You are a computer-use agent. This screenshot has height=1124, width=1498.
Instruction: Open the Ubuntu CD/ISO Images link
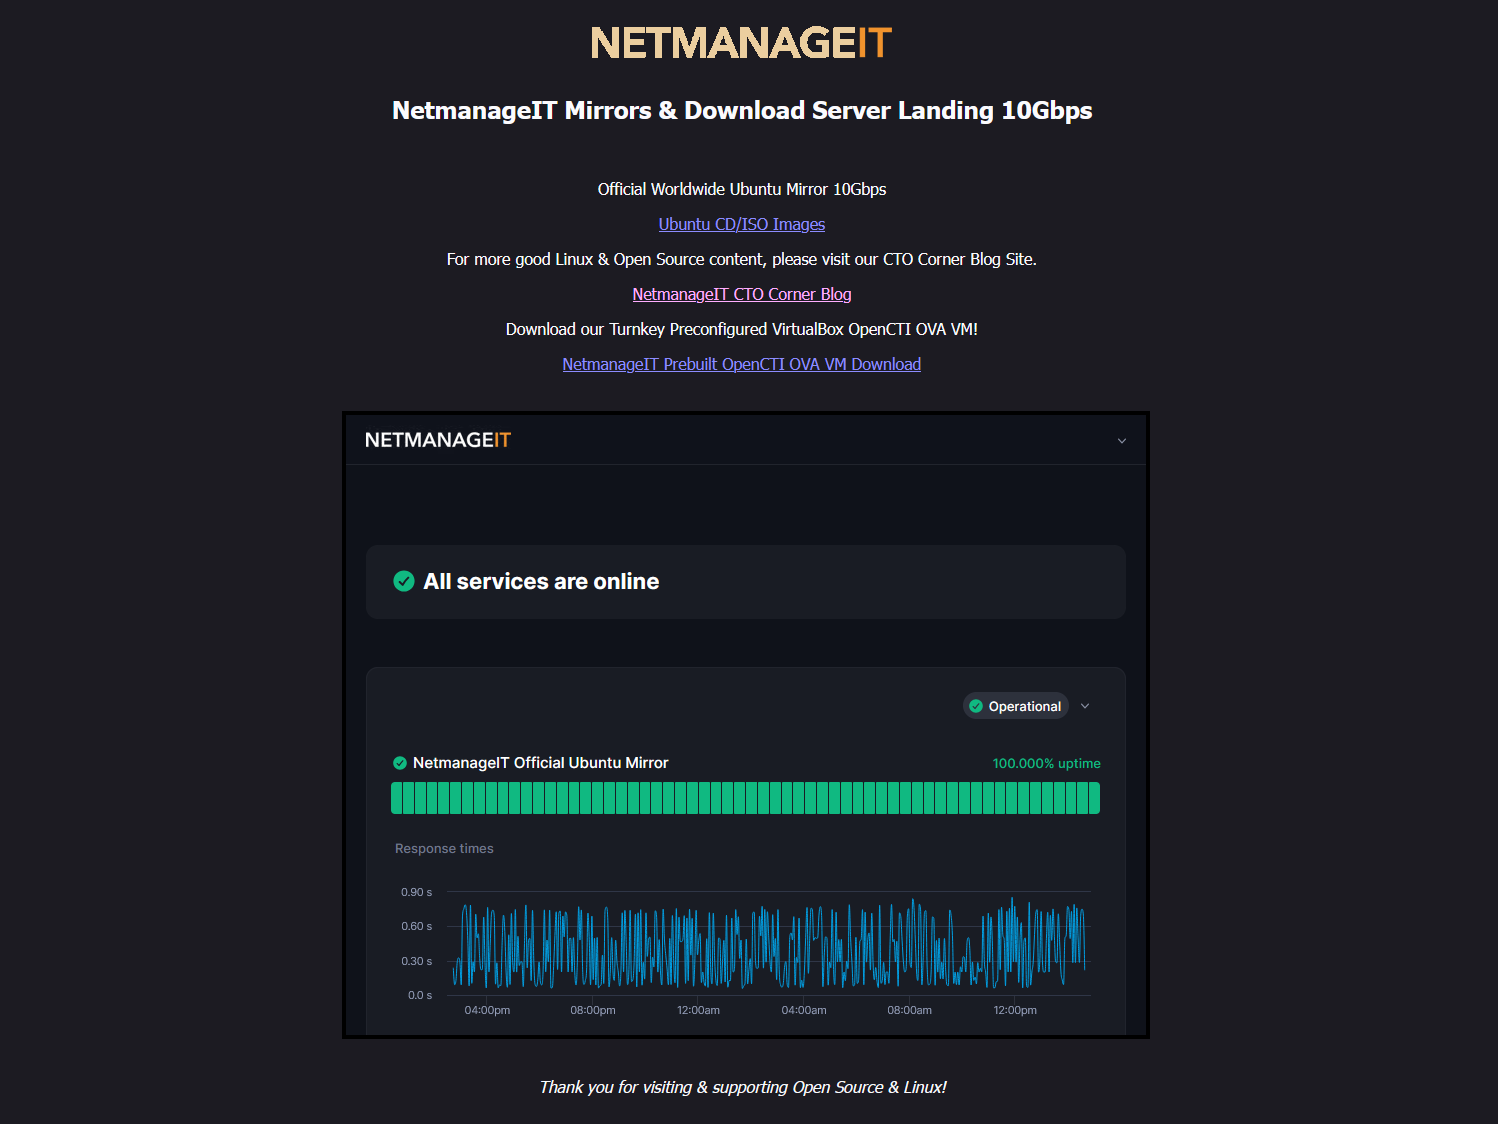pos(741,224)
